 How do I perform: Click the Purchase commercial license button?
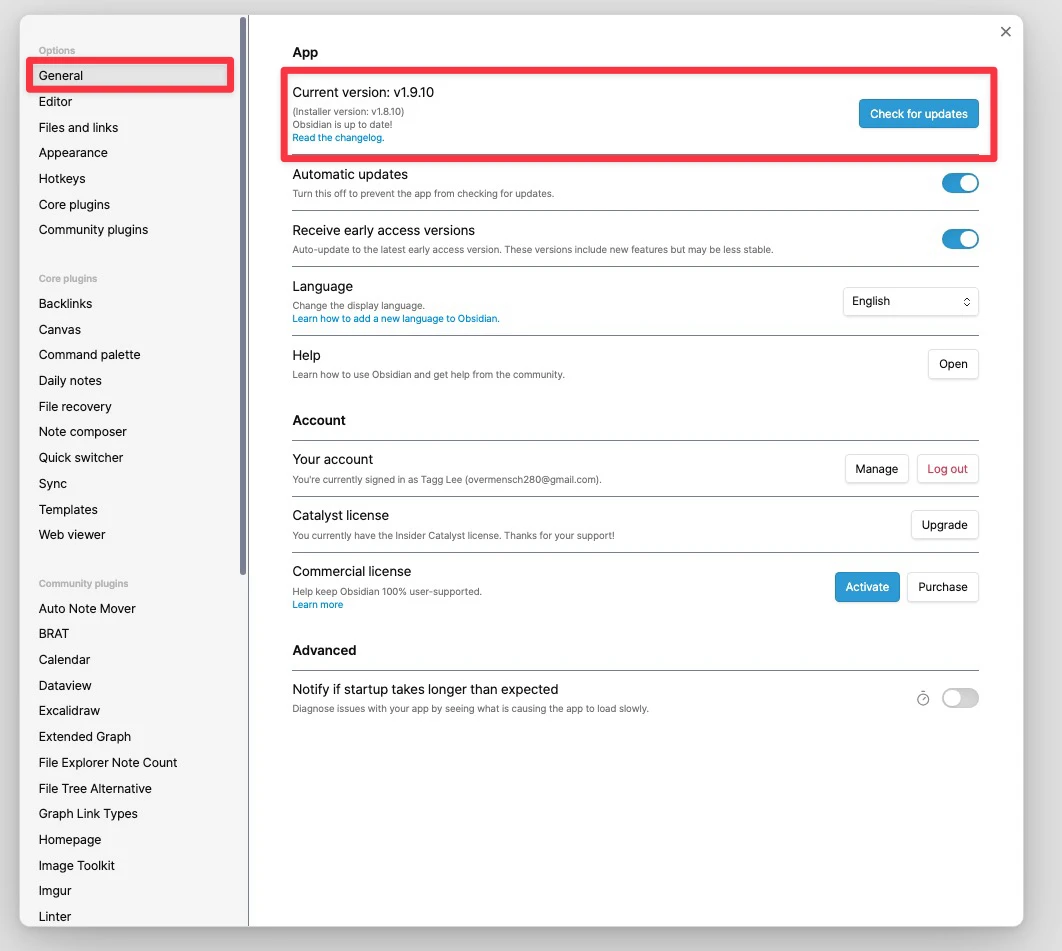(942, 587)
